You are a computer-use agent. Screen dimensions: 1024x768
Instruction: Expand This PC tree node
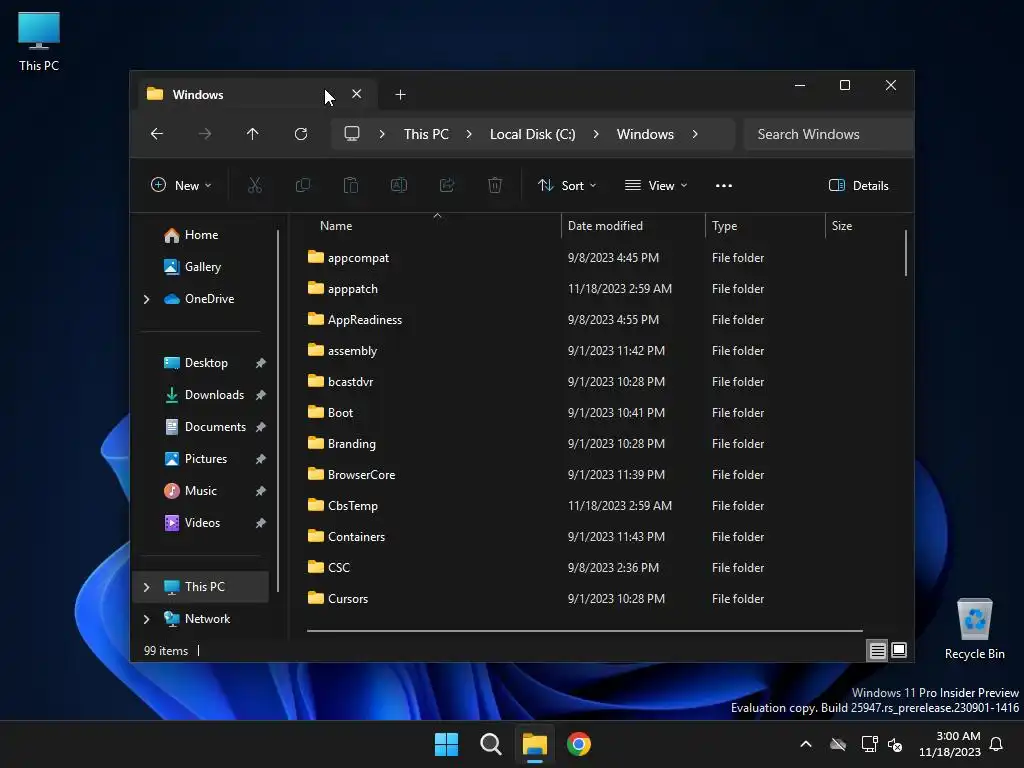146,587
